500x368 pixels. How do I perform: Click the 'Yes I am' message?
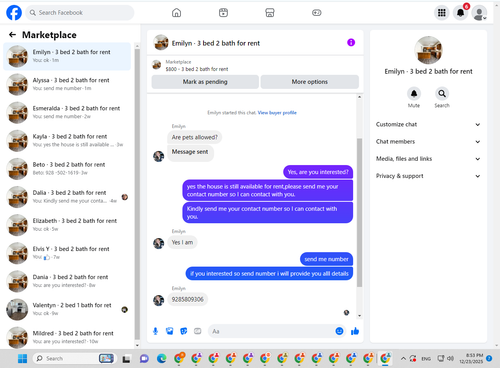(x=182, y=242)
